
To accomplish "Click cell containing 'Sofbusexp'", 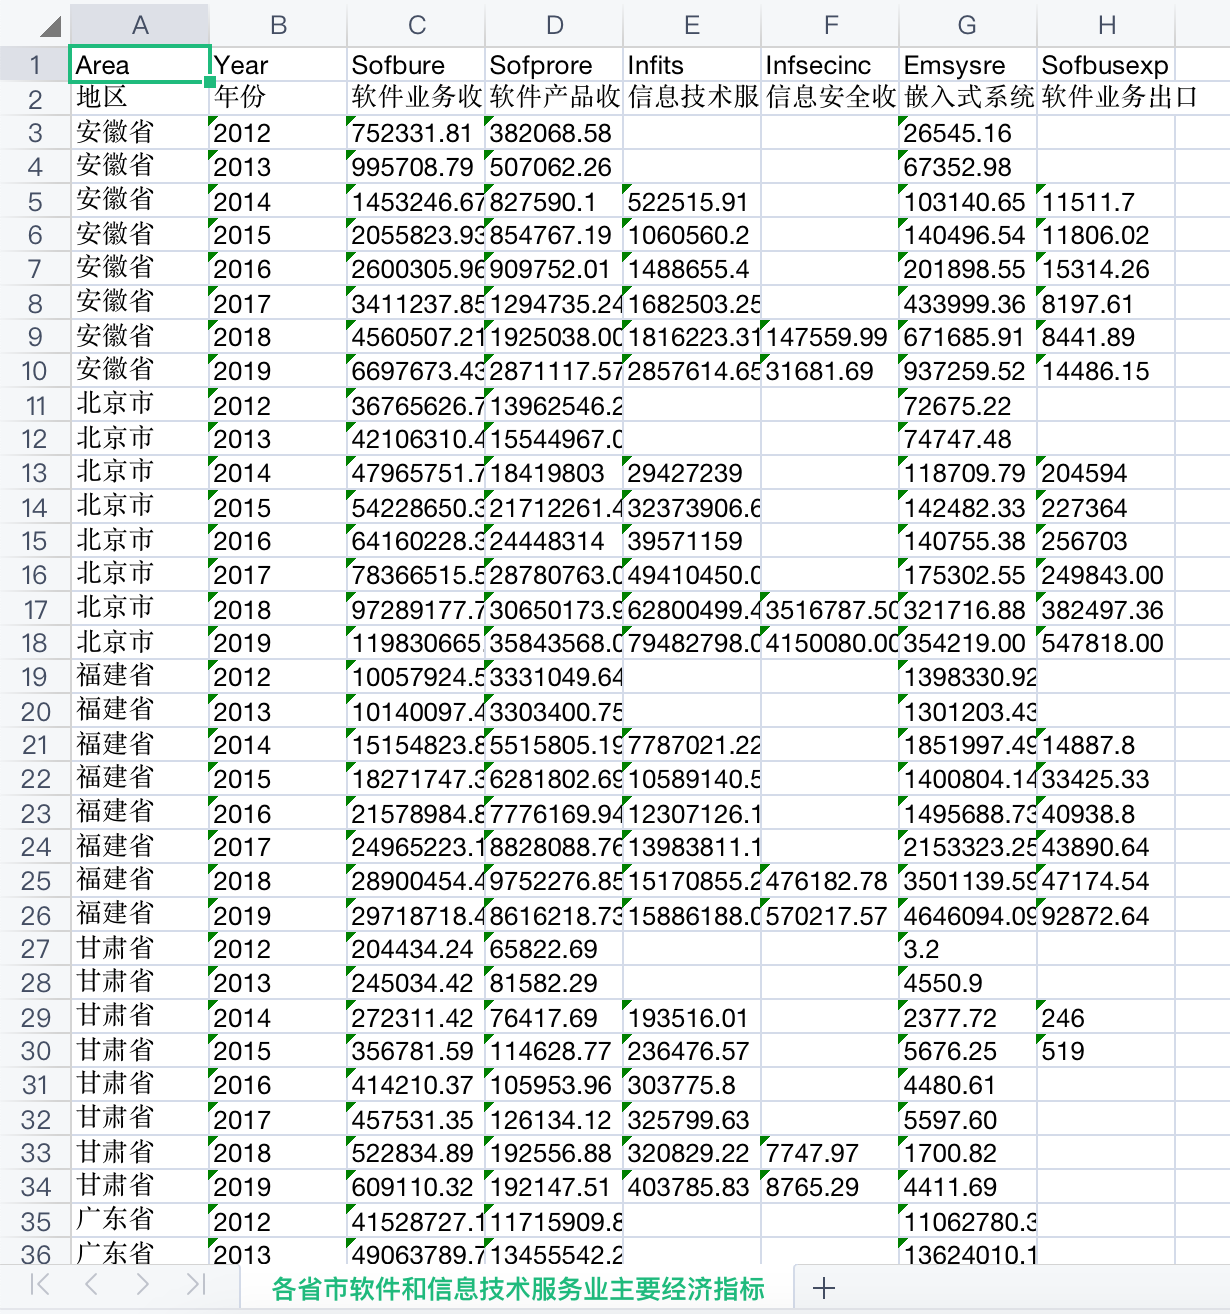I will click(1106, 65).
